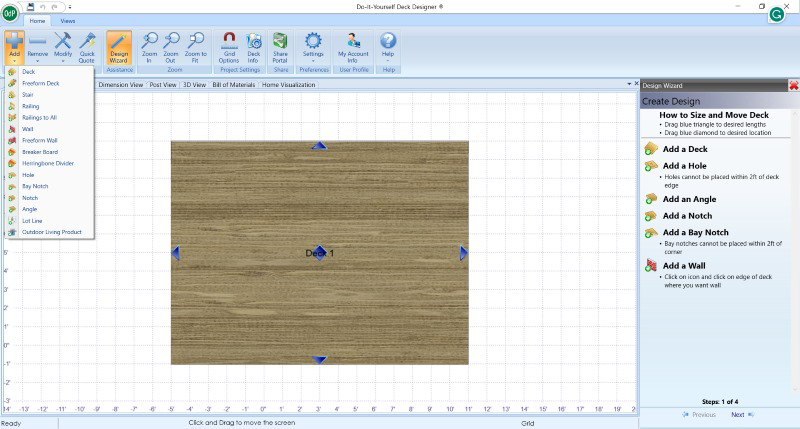Click Zoom to Fit icon
Viewport: 800px width, 429px height.
[x=196, y=45]
